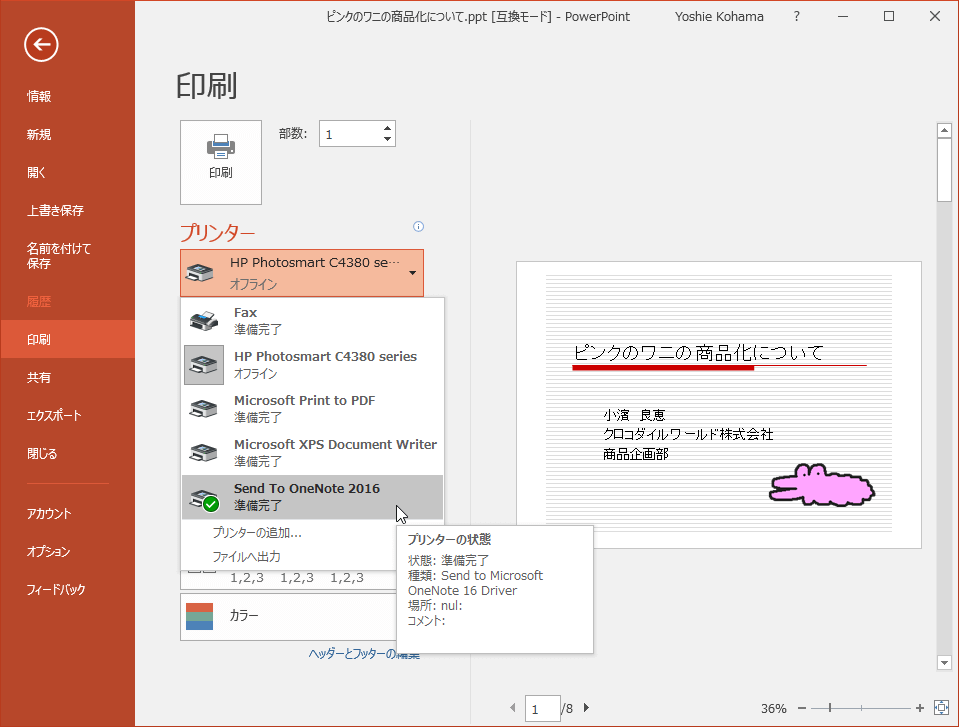959x727 pixels.
Task: Click the Fax printer icon
Action: [x=204, y=320]
